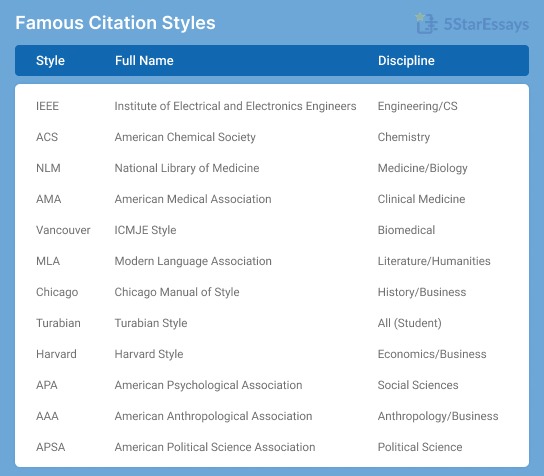Select the 'Turabian' style cell
Screen dimensions: 544x476
coord(58,323)
